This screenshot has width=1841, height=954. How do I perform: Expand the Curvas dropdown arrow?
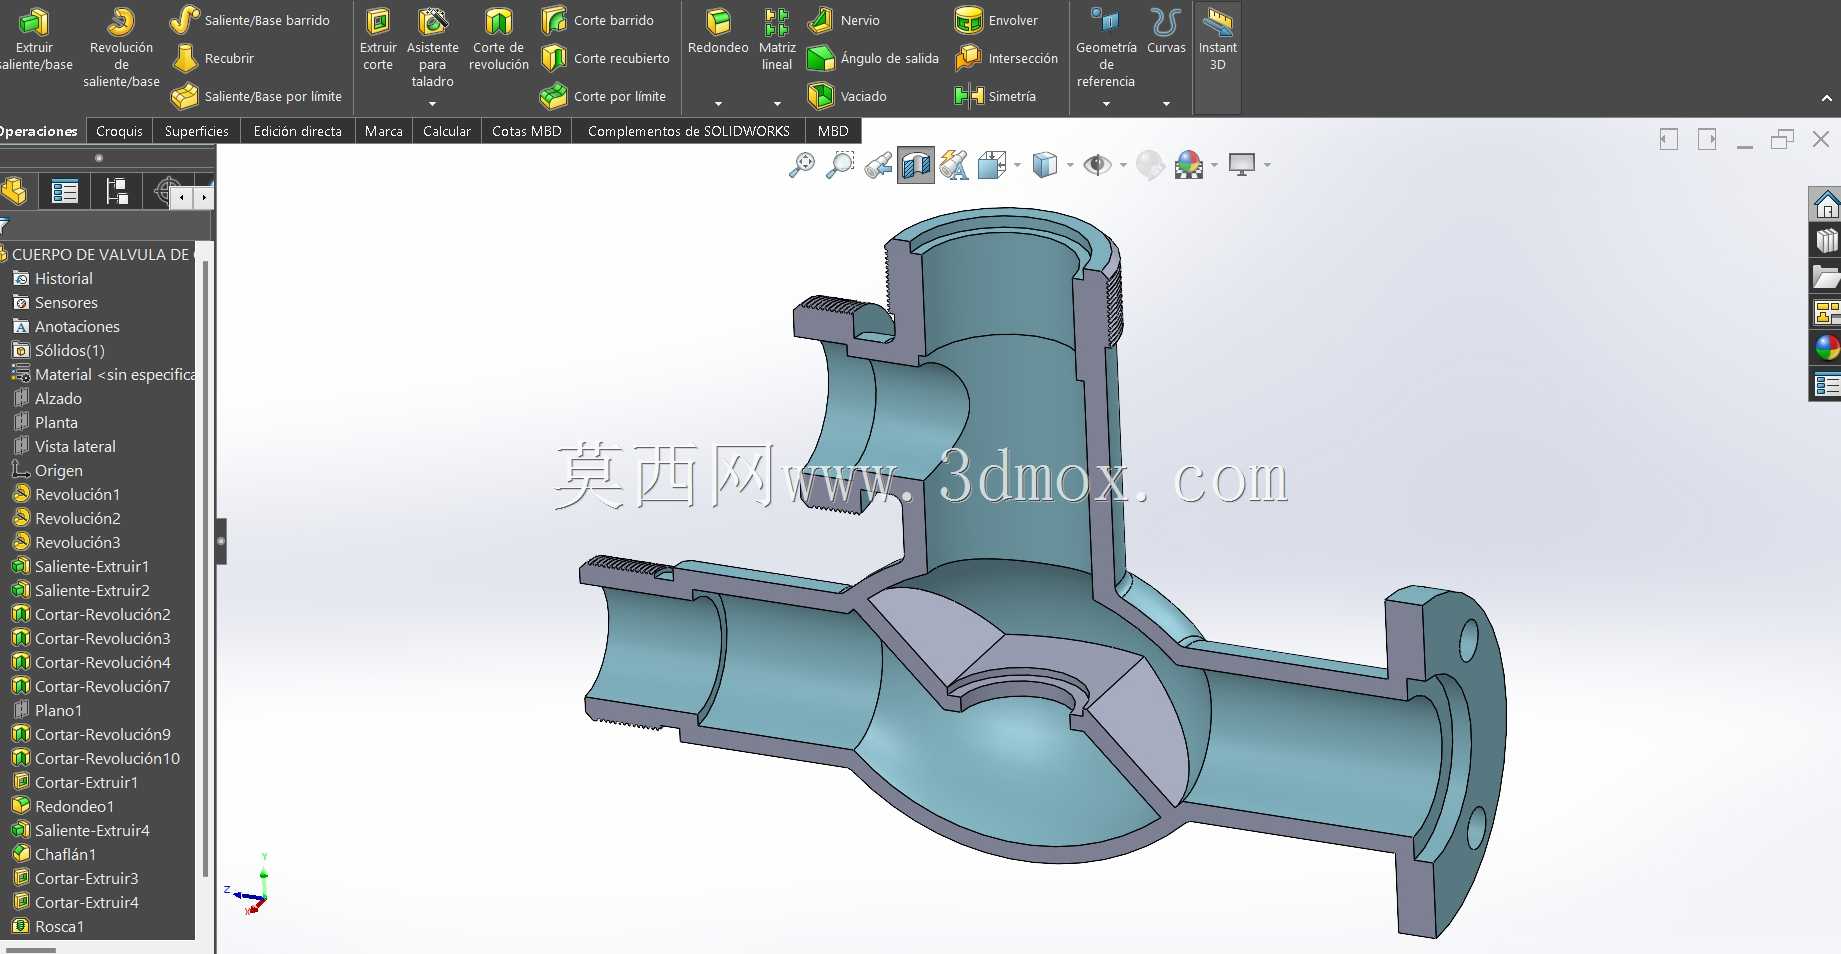tap(1166, 104)
